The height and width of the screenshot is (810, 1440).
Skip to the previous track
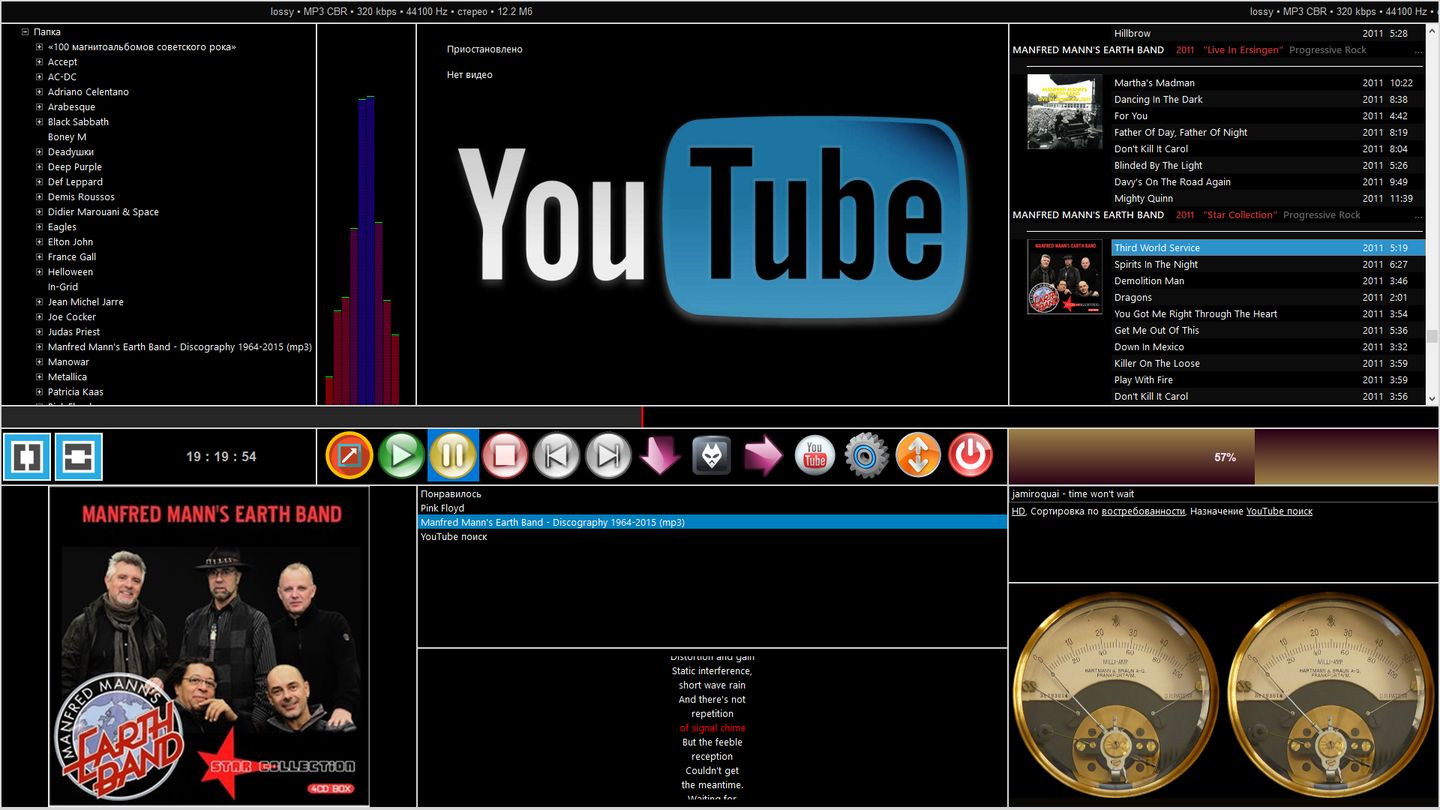pos(556,456)
